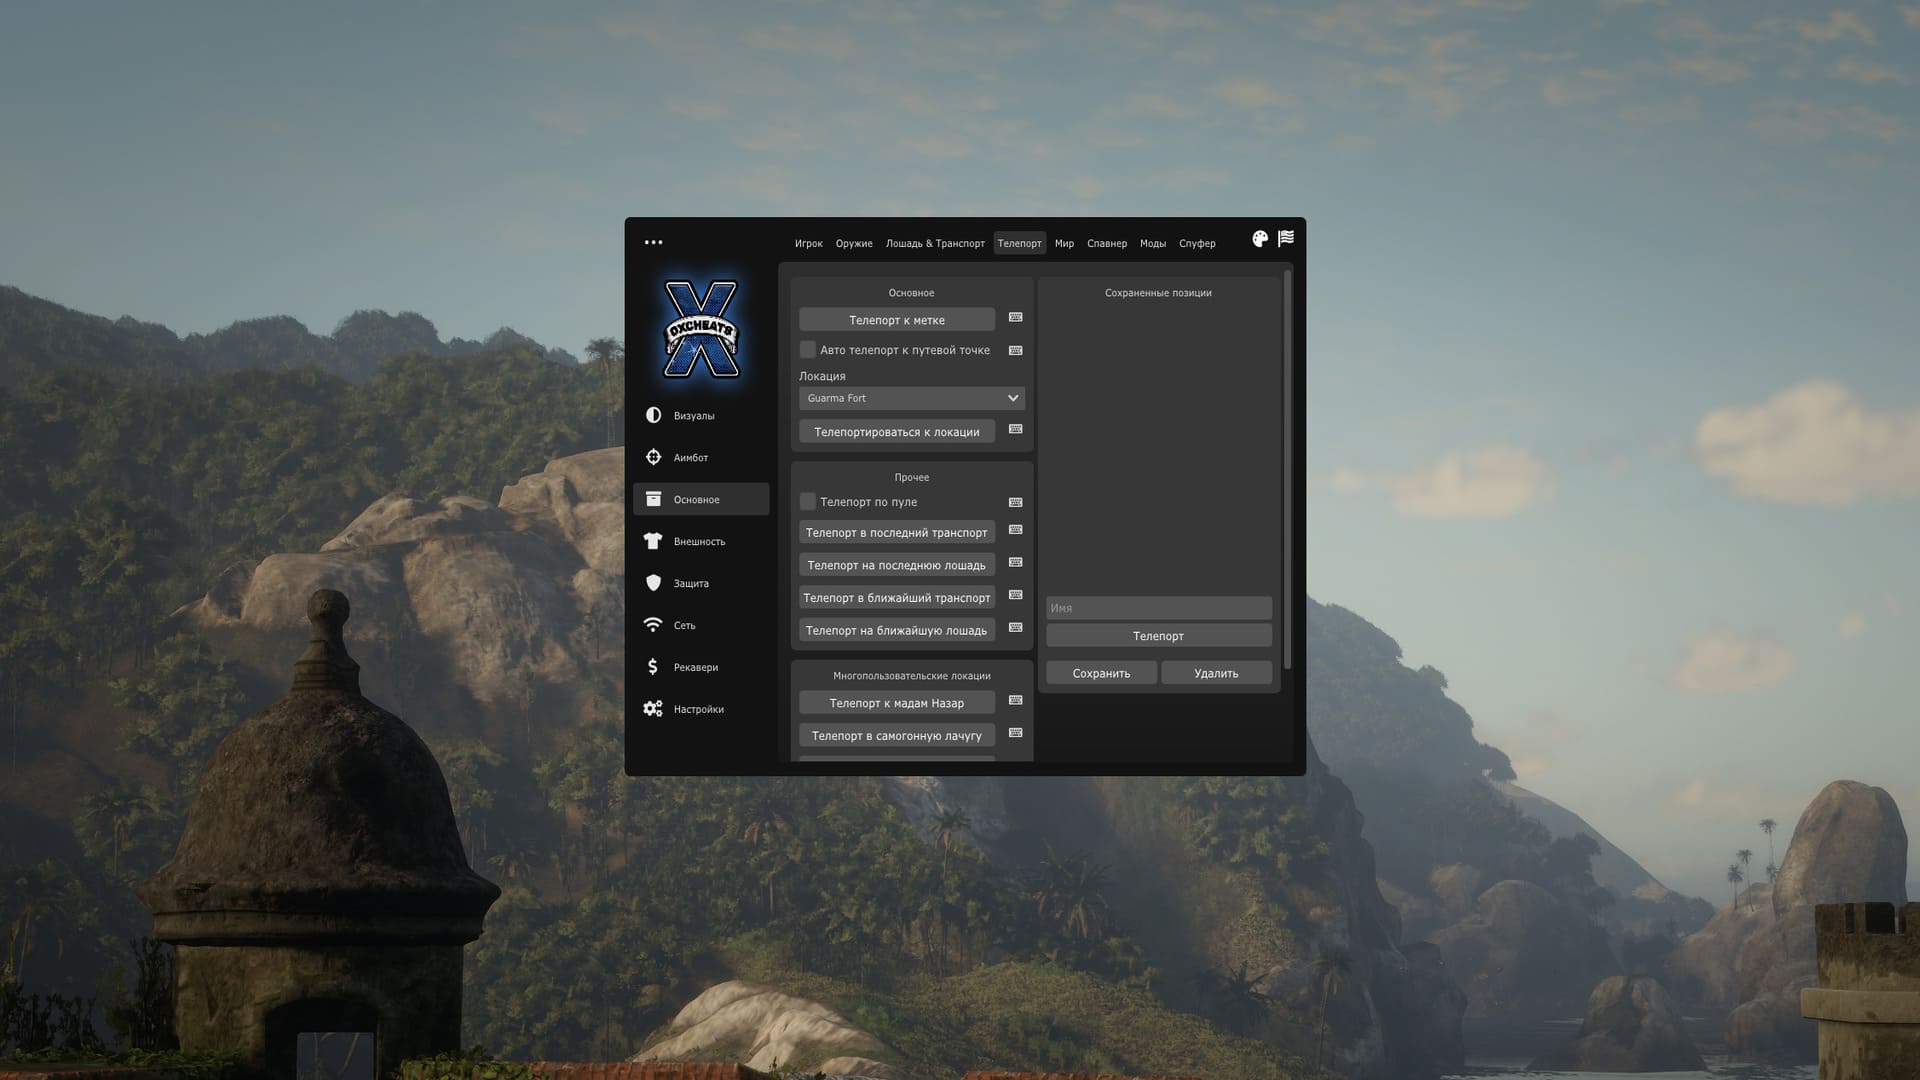Open Рекавери with the dollar icon
Image resolution: width=1920 pixels, height=1080 pixels.
point(653,667)
